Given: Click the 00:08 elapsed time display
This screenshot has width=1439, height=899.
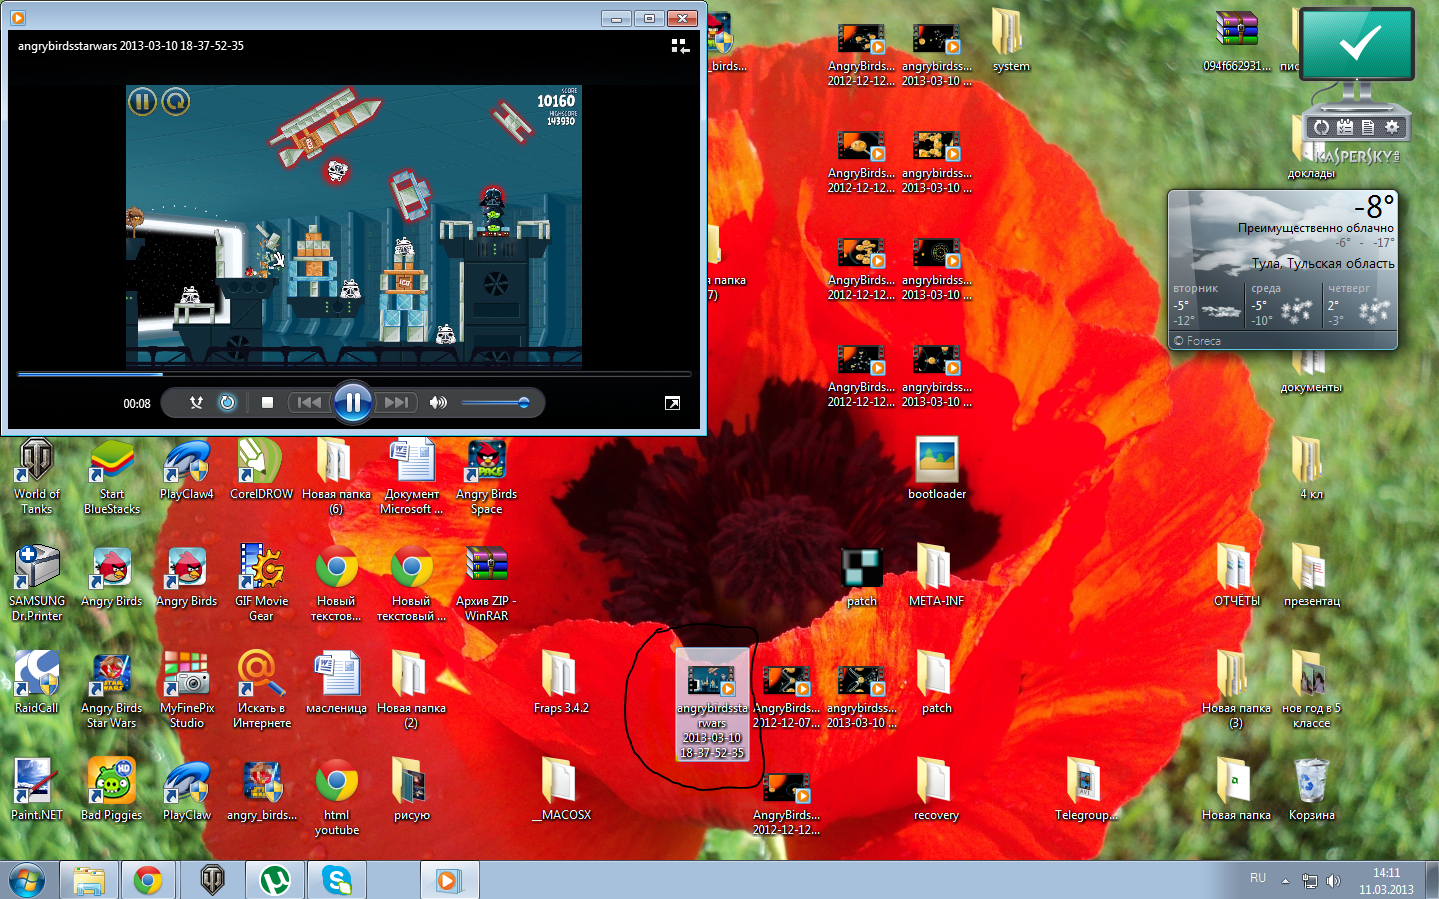Looking at the screenshot, I should [x=137, y=404].
